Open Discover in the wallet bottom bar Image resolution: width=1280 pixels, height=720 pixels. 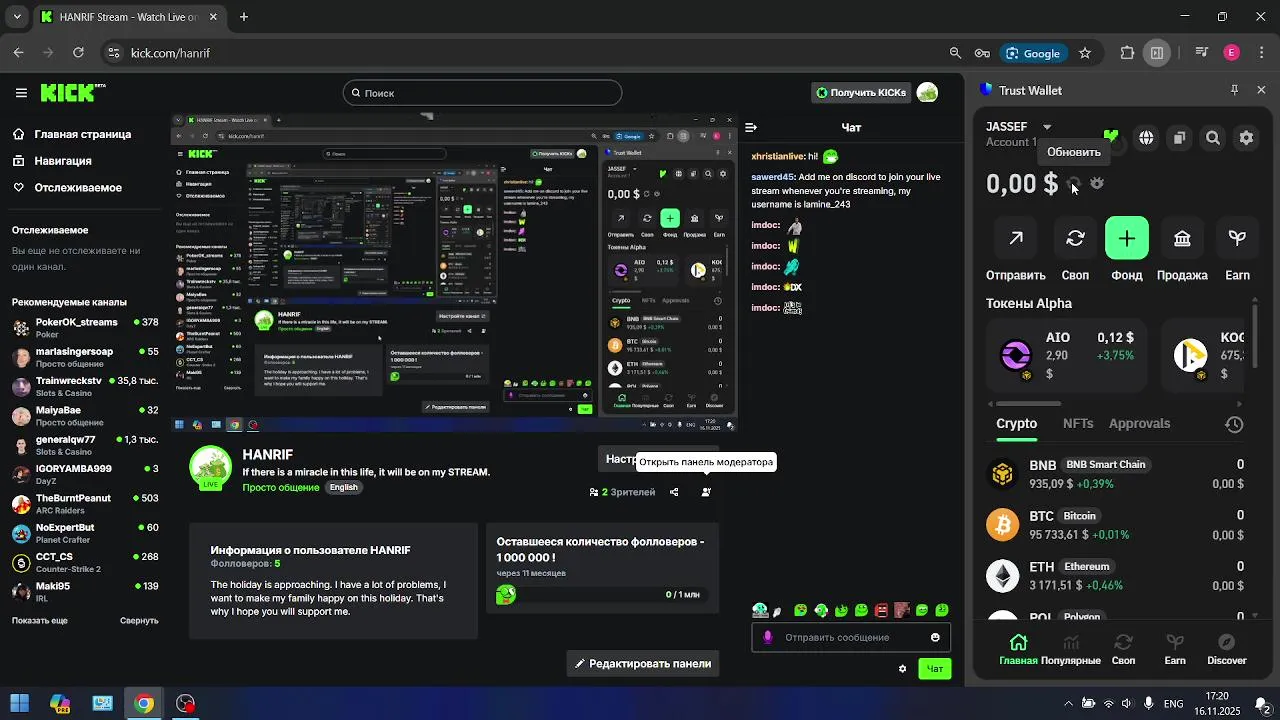(x=1227, y=649)
